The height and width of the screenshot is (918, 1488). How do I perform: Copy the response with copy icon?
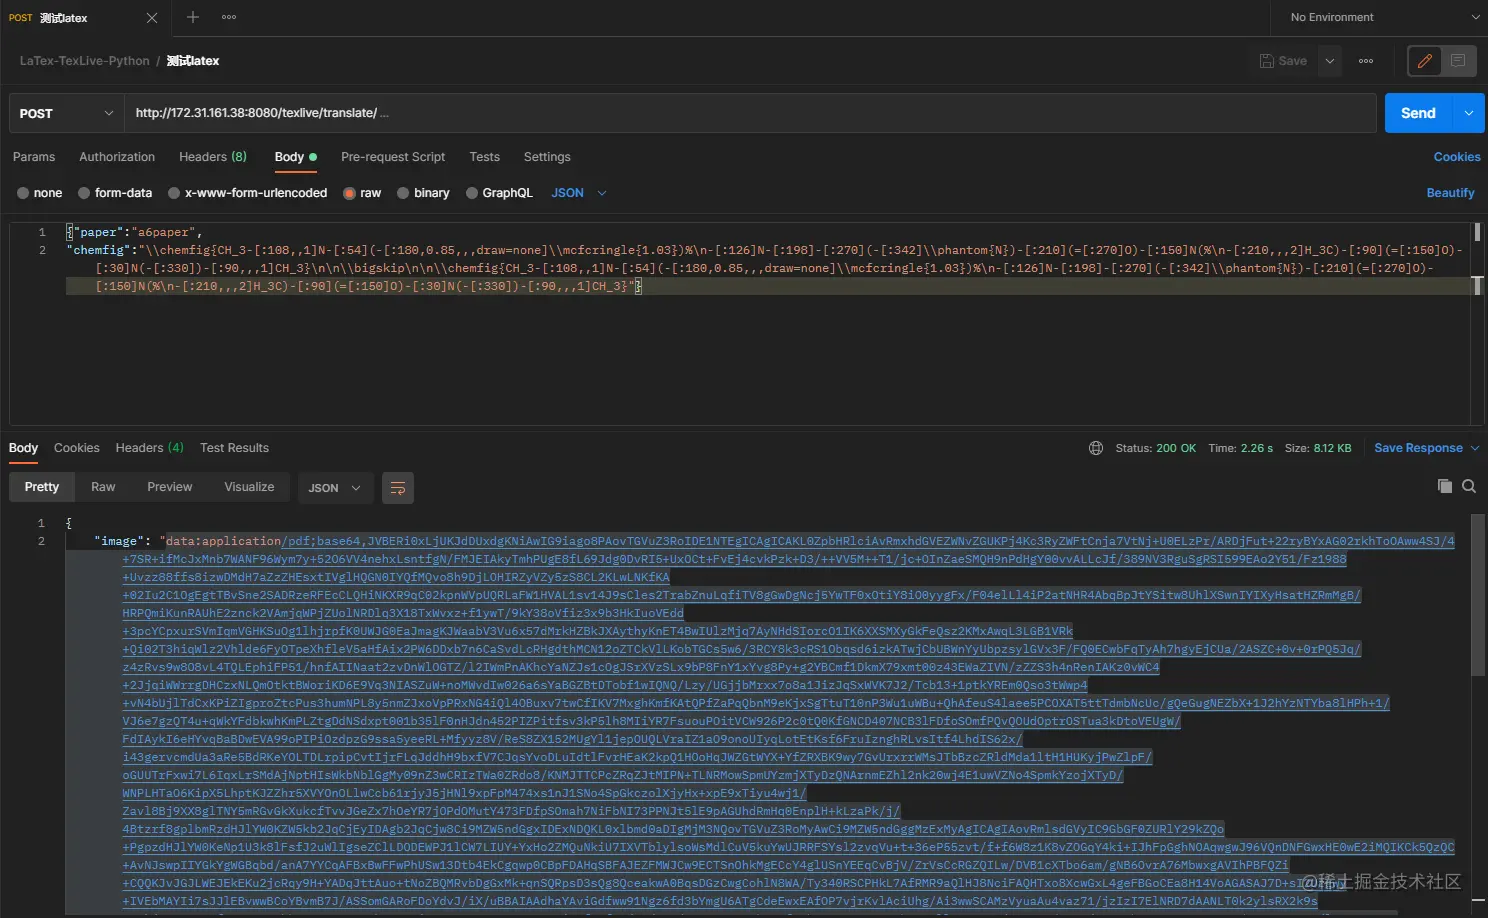click(1445, 486)
